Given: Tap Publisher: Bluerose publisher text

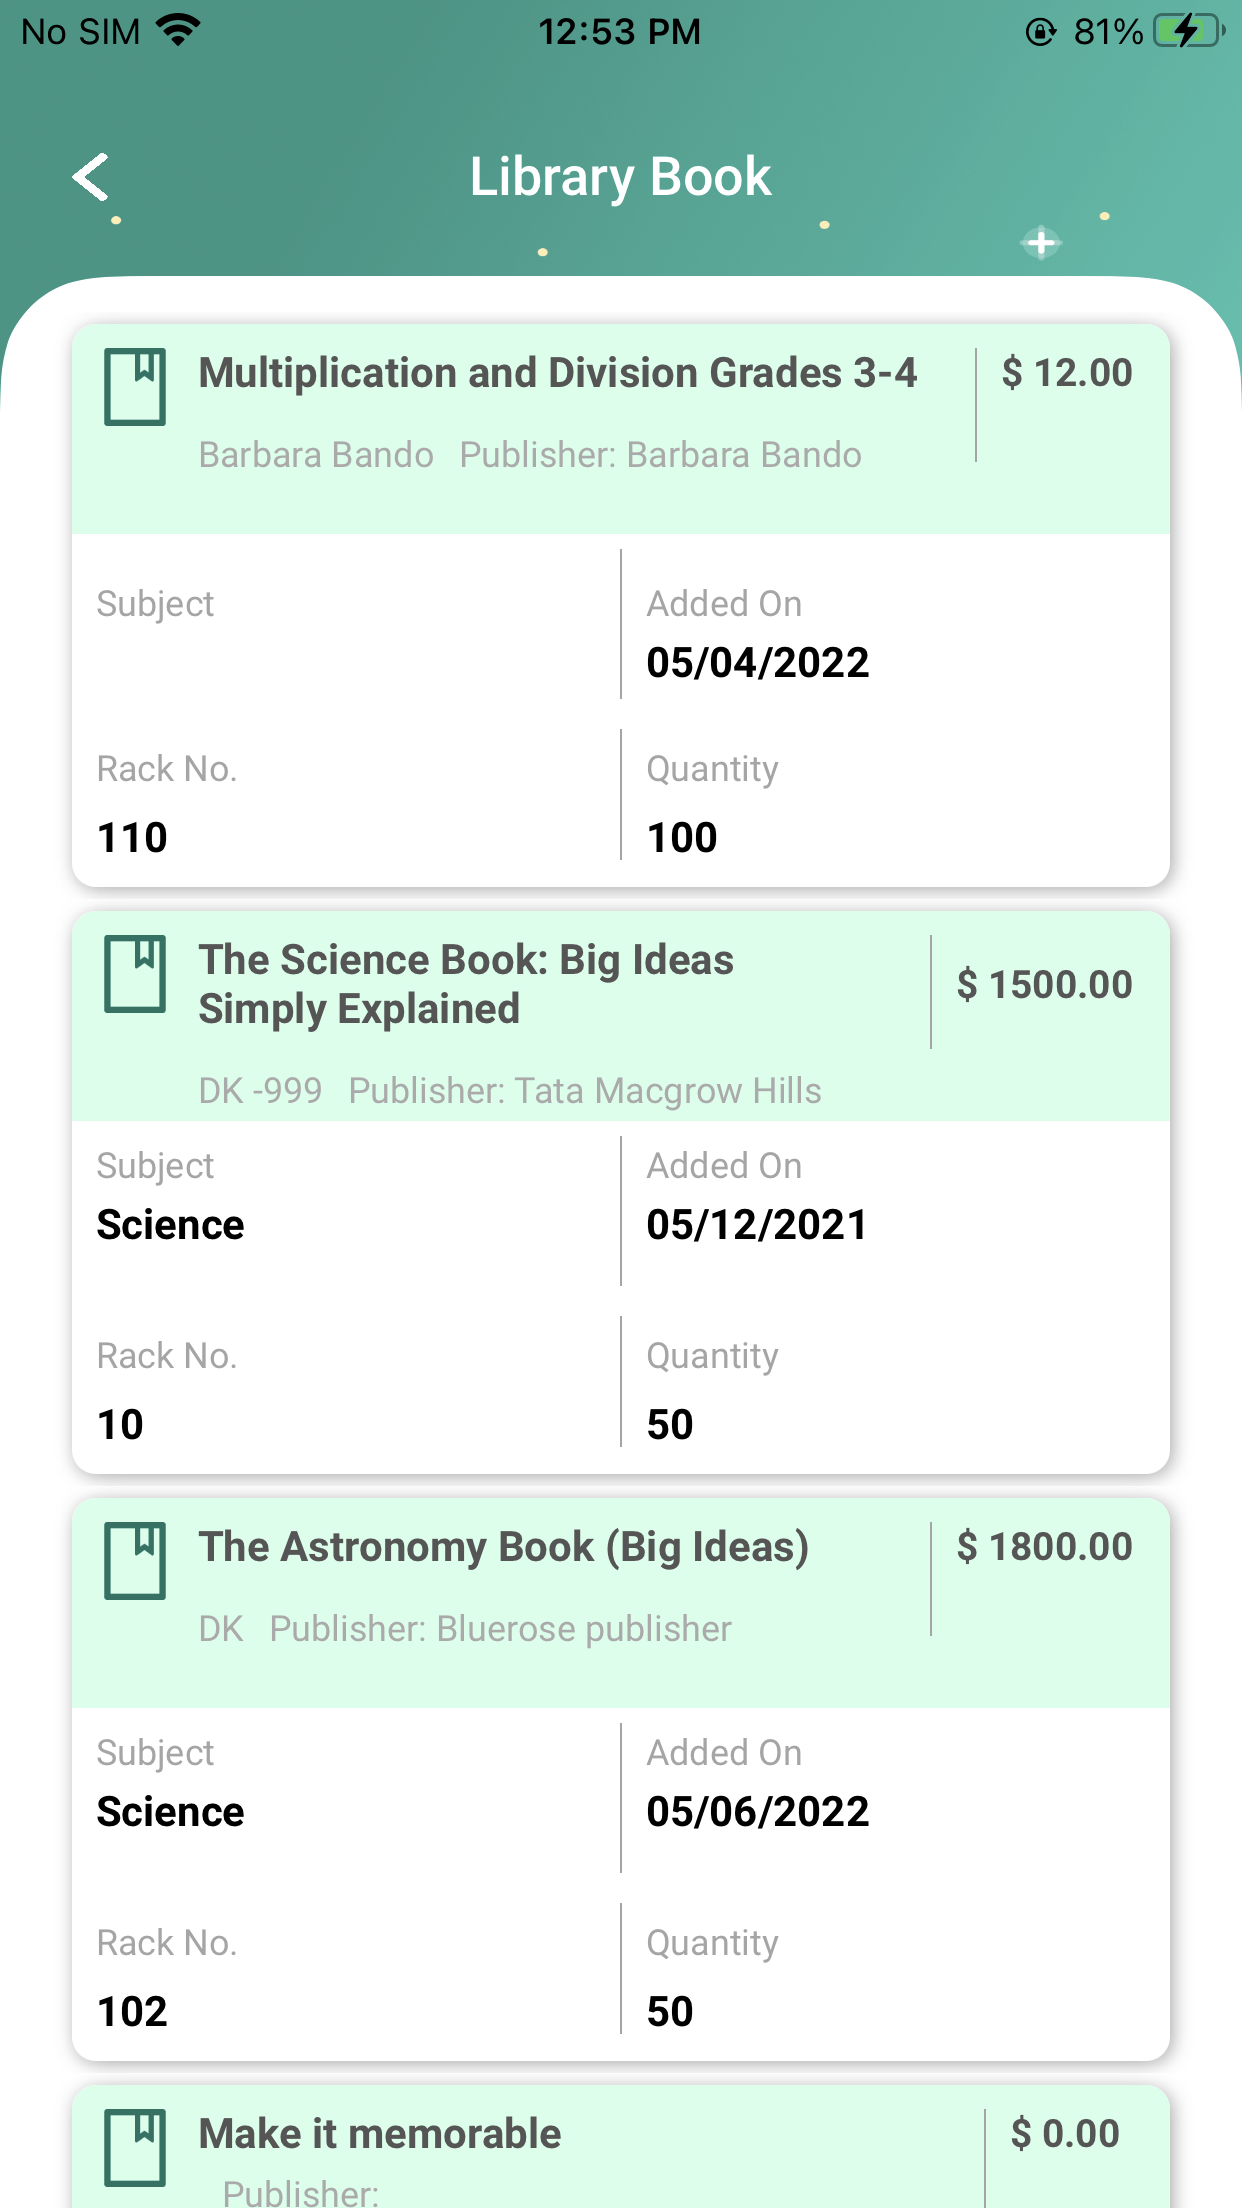Looking at the screenshot, I should 500,1629.
